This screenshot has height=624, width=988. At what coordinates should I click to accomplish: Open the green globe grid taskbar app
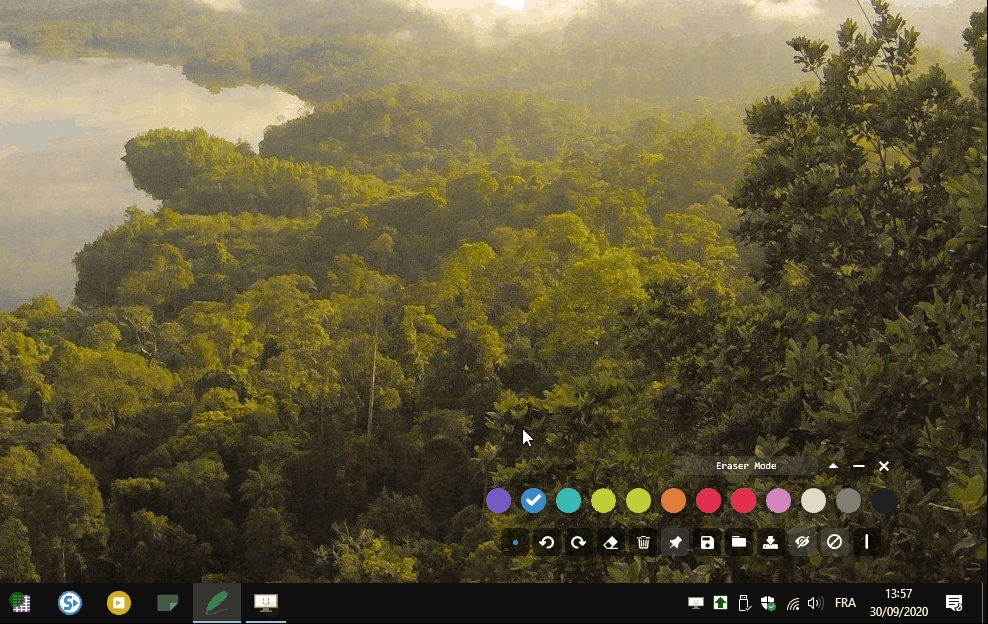(x=21, y=603)
